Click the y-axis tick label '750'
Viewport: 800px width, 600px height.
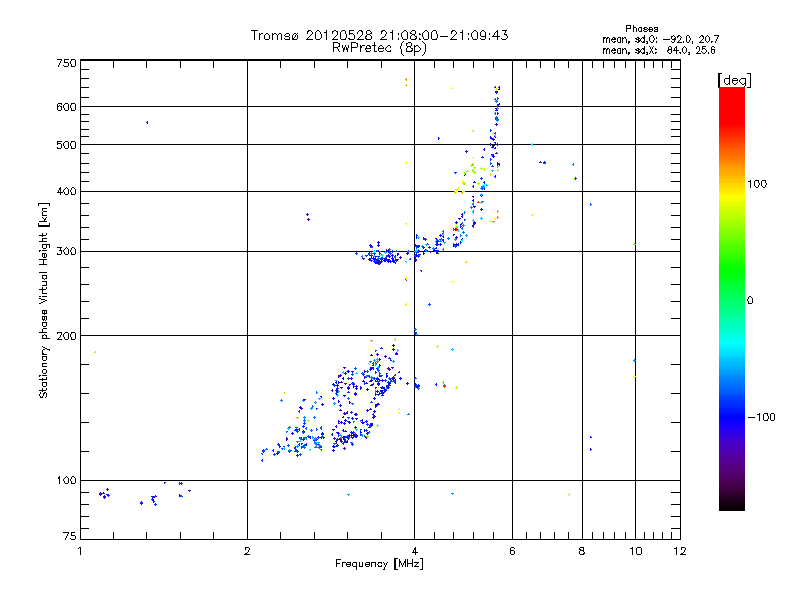click(66, 63)
